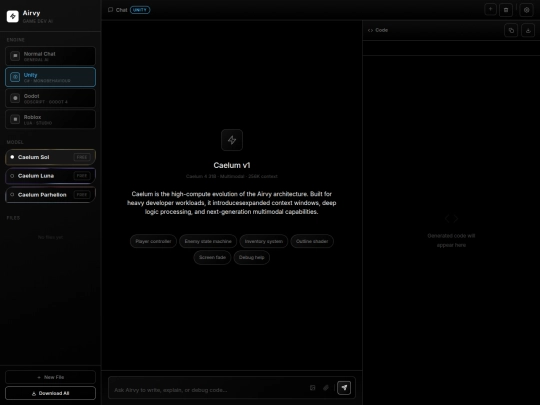Click the 'Generated code will appear here' text
Viewport: 540px width, 405px height.
[x=451, y=240]
